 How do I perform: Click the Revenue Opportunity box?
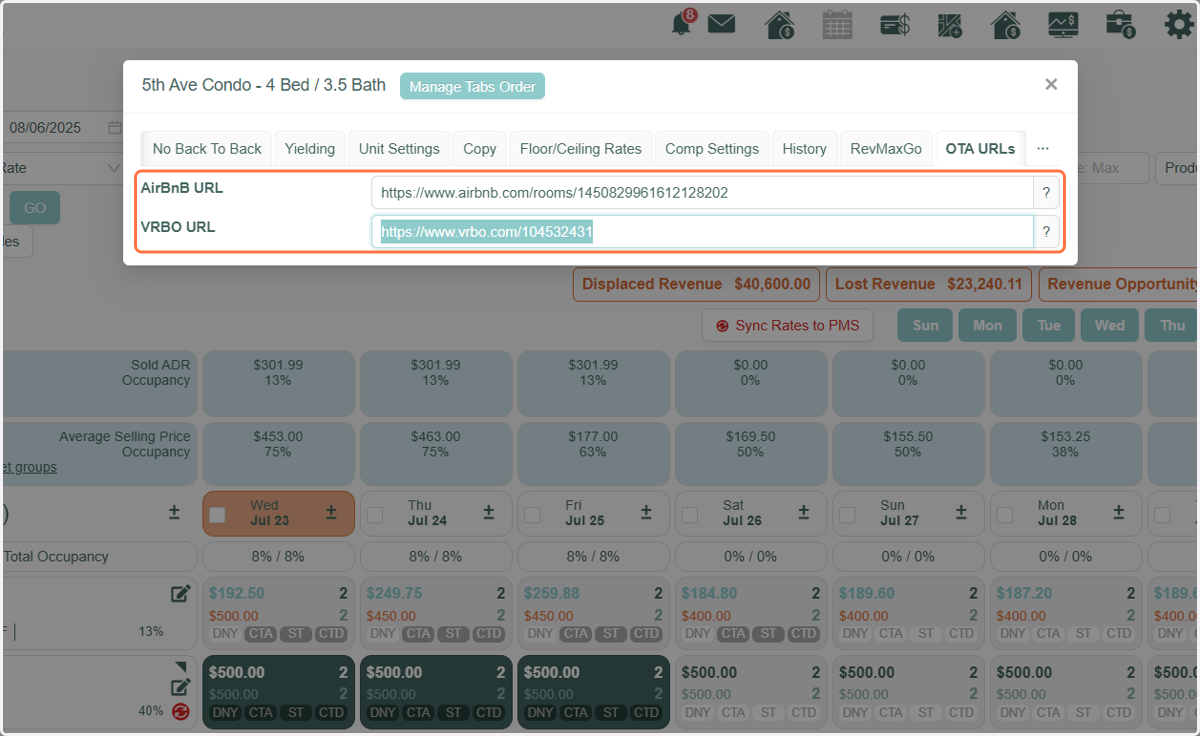point(1120,284)
